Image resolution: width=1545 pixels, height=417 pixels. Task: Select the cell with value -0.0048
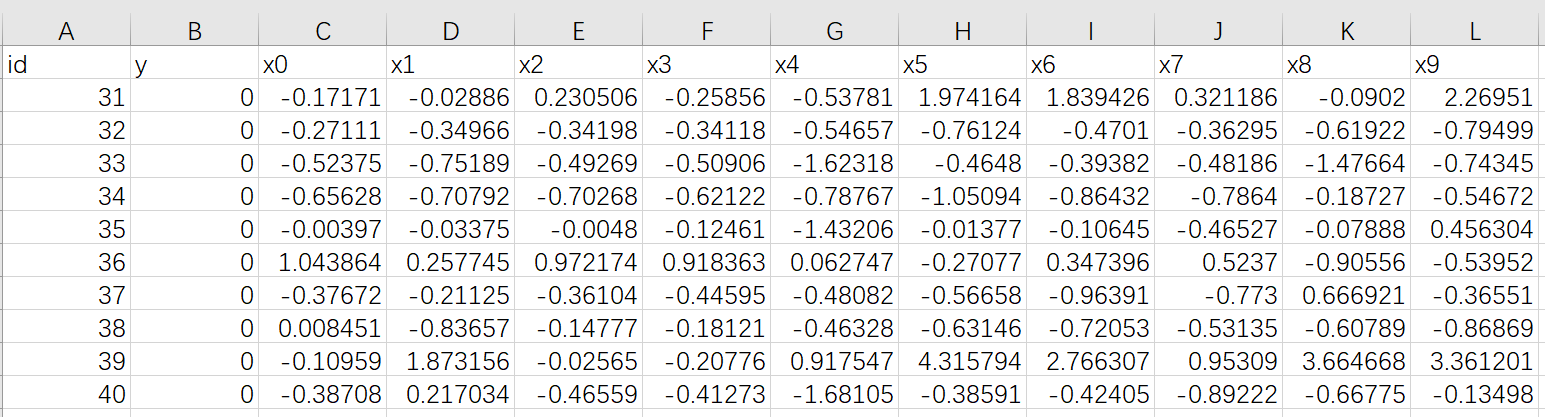coord(578,230)
